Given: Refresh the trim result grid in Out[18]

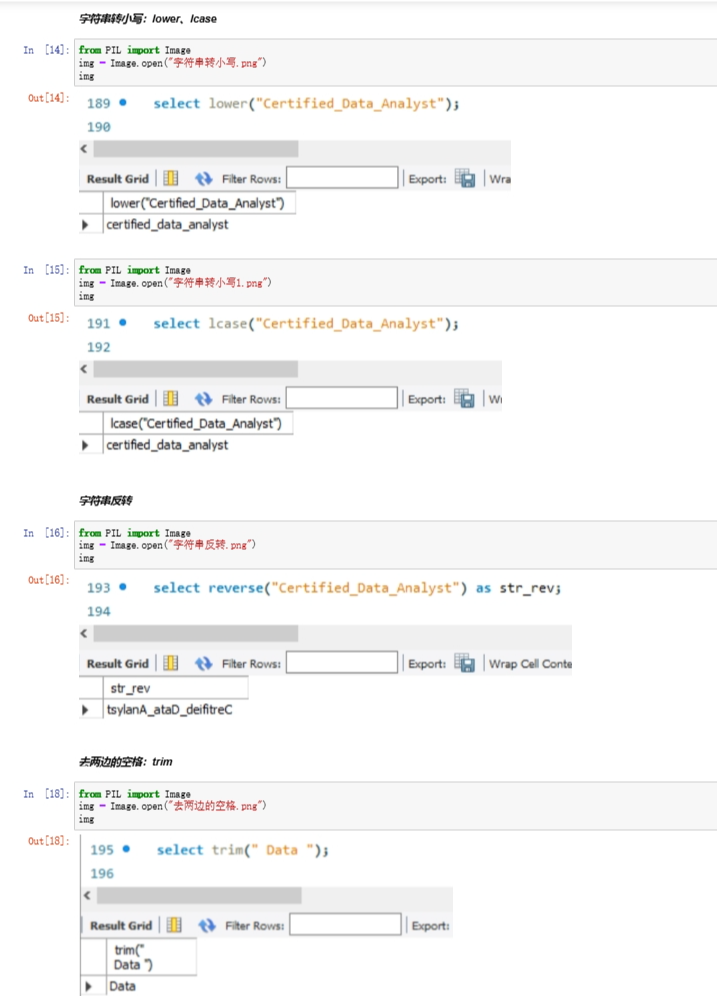Looking at the screenshot, I should [207, 925].
